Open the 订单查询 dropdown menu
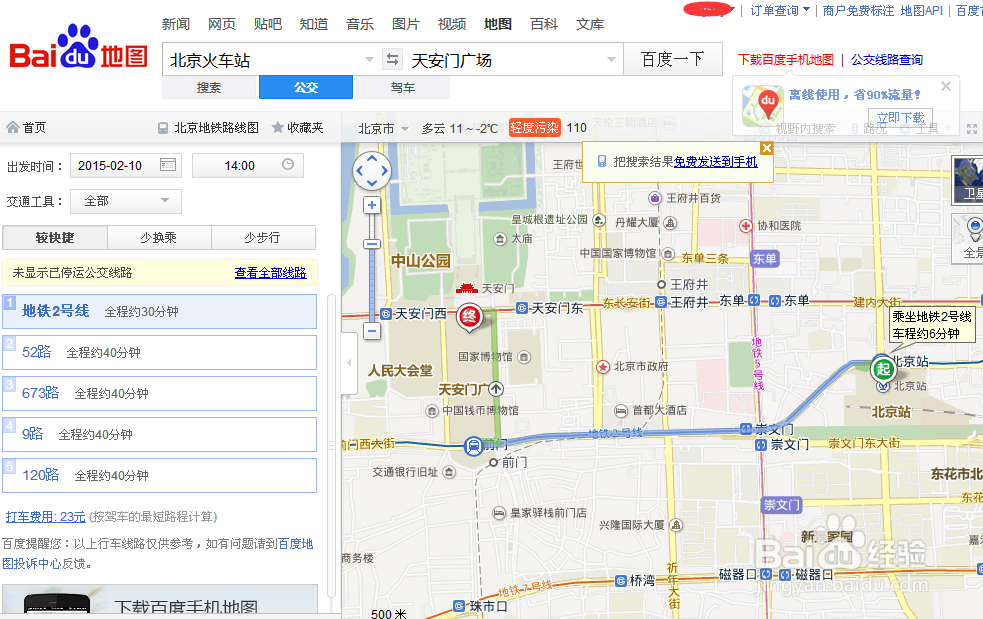Image resolution: width=983 pixels, height=619 pixels. (x=780, y=11)
